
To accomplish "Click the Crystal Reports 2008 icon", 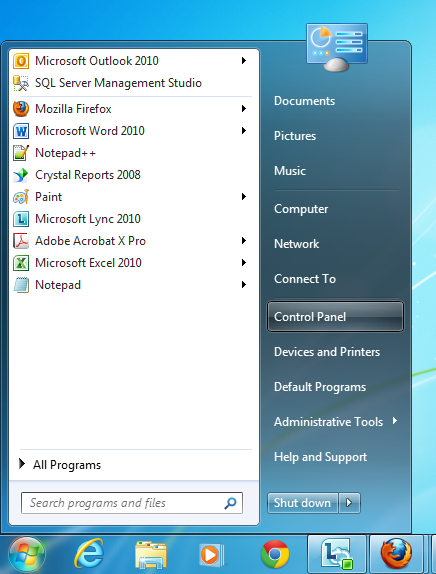I will pos(21,175).
